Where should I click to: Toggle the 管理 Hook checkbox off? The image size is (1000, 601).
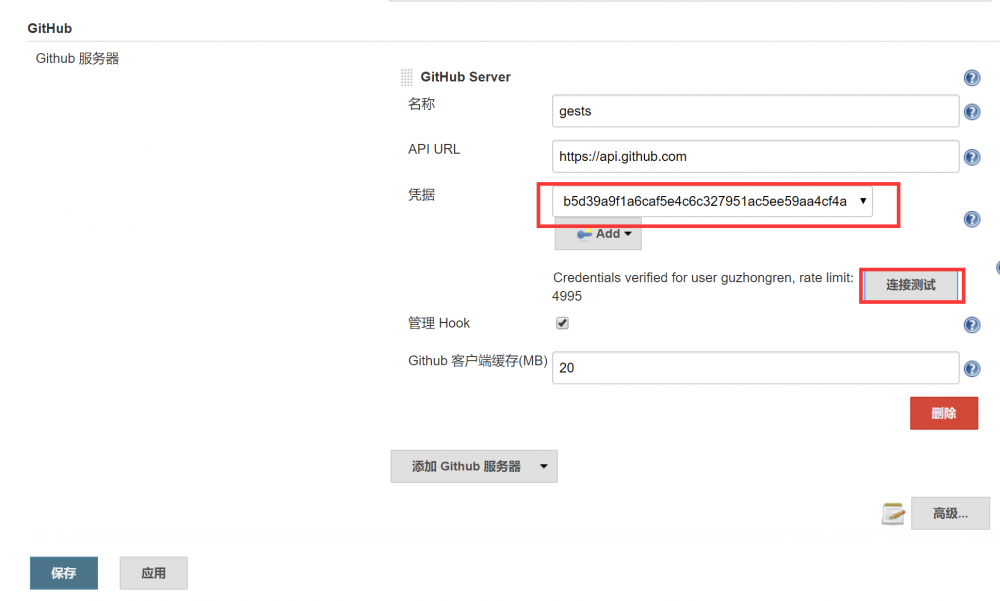pyautogui.click(x=562, y=323)
